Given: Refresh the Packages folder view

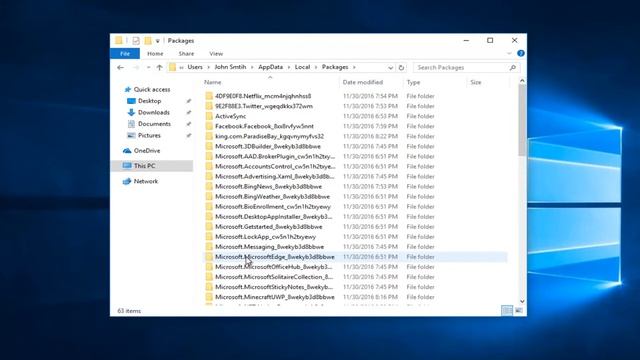Looking at the screenshot, I should pyautogui.click(x=401, y=68).
